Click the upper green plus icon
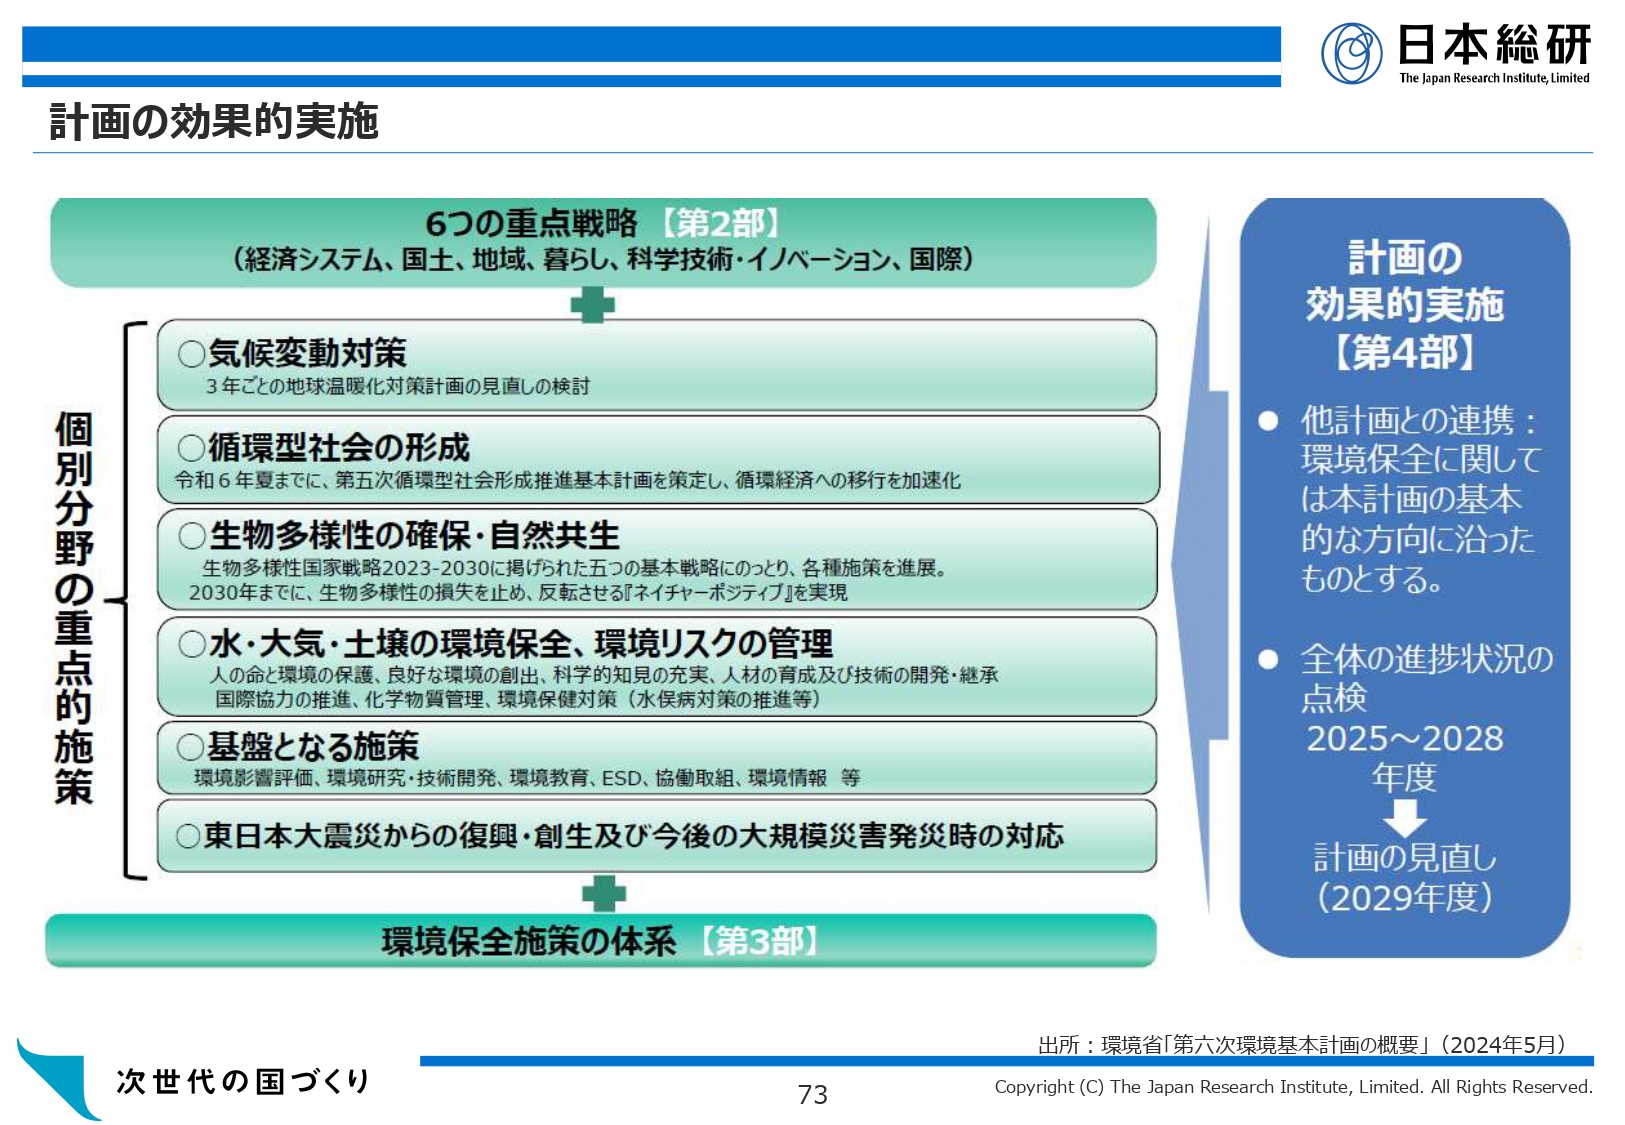1625x1125 pixels. 593,304
